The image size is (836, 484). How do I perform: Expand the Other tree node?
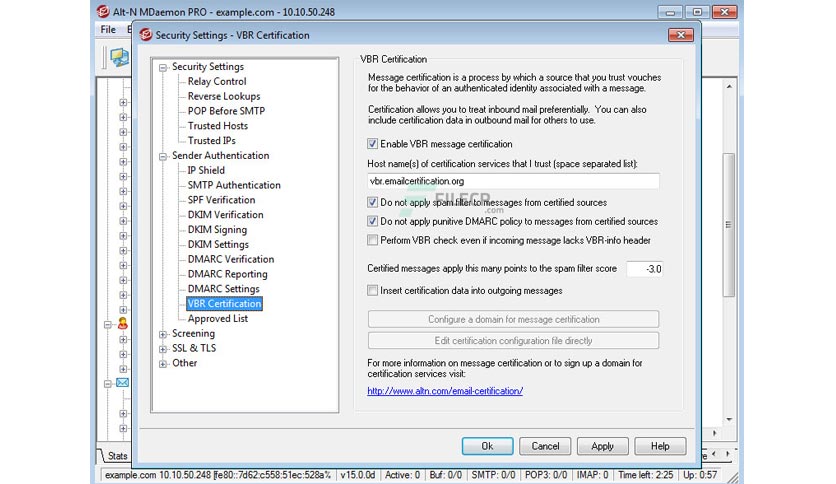coord(163,365)
